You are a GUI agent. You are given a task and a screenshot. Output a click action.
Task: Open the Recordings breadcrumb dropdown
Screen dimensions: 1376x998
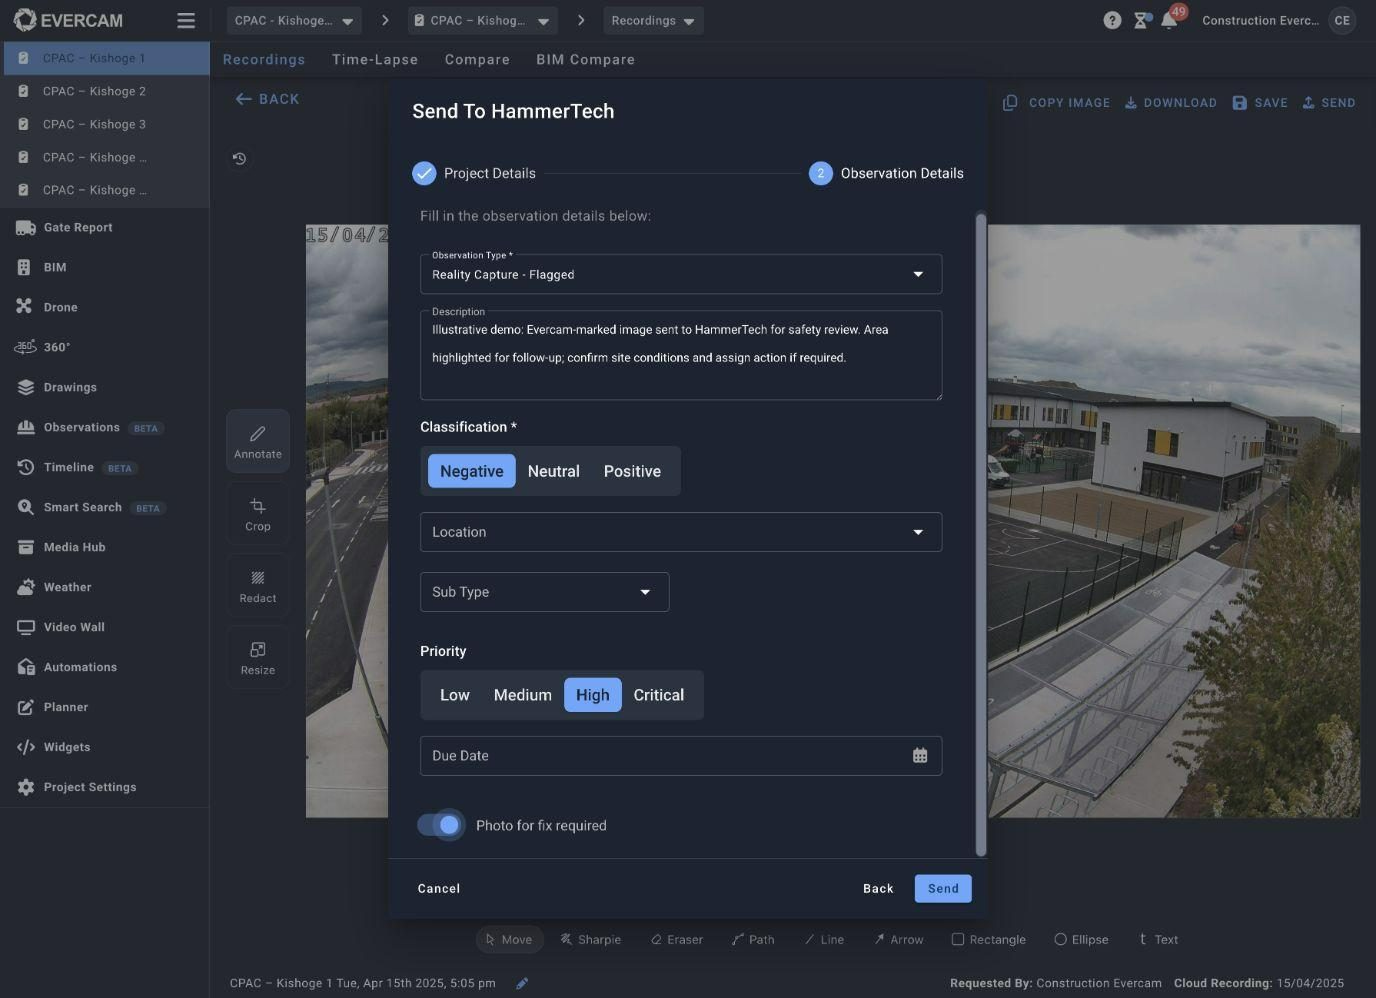[653, 20]
